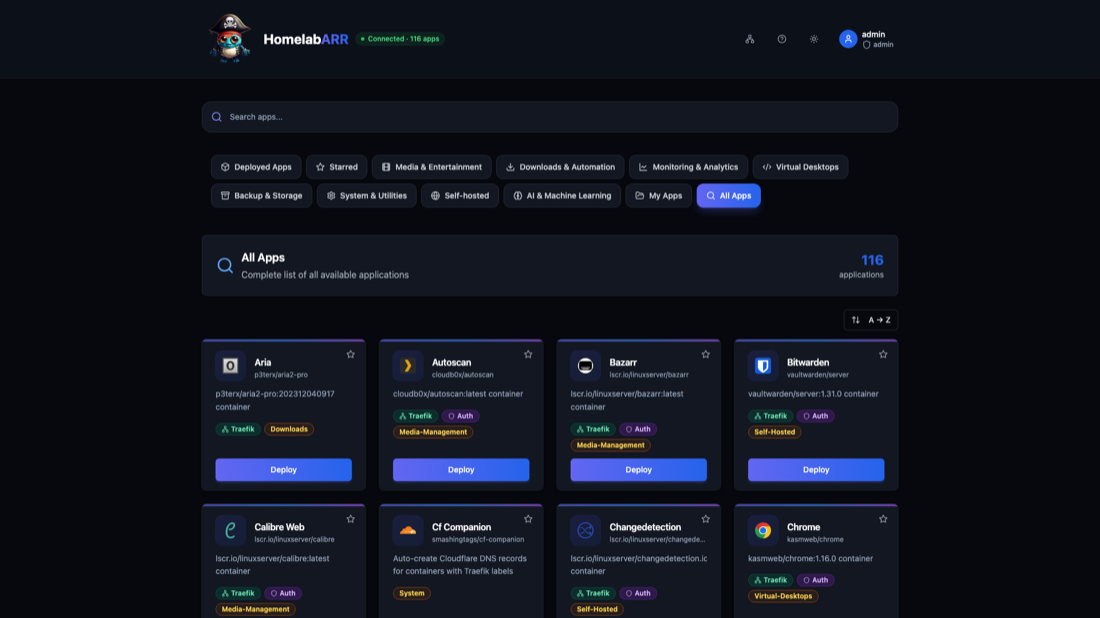
Task: Select the Deployed Apps category
Action: click(x=256, y=167)
